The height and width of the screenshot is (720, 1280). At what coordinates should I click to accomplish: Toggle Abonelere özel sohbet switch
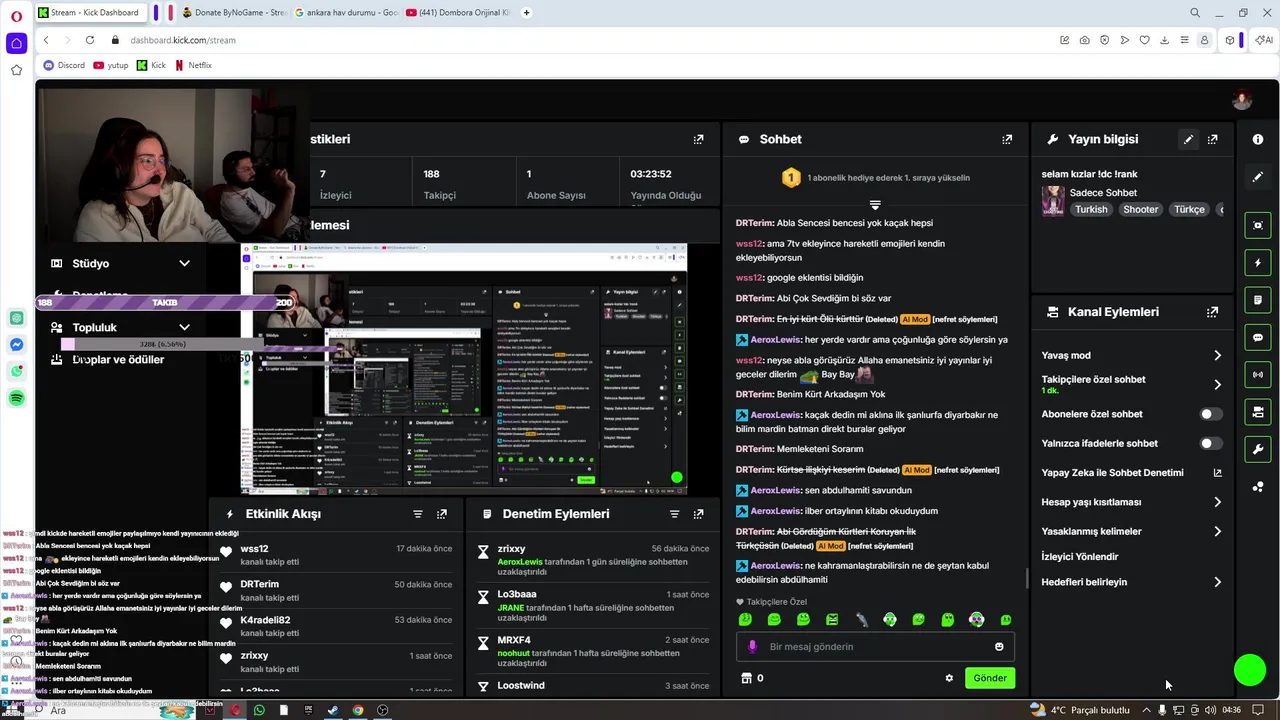tap(1210, 414)
